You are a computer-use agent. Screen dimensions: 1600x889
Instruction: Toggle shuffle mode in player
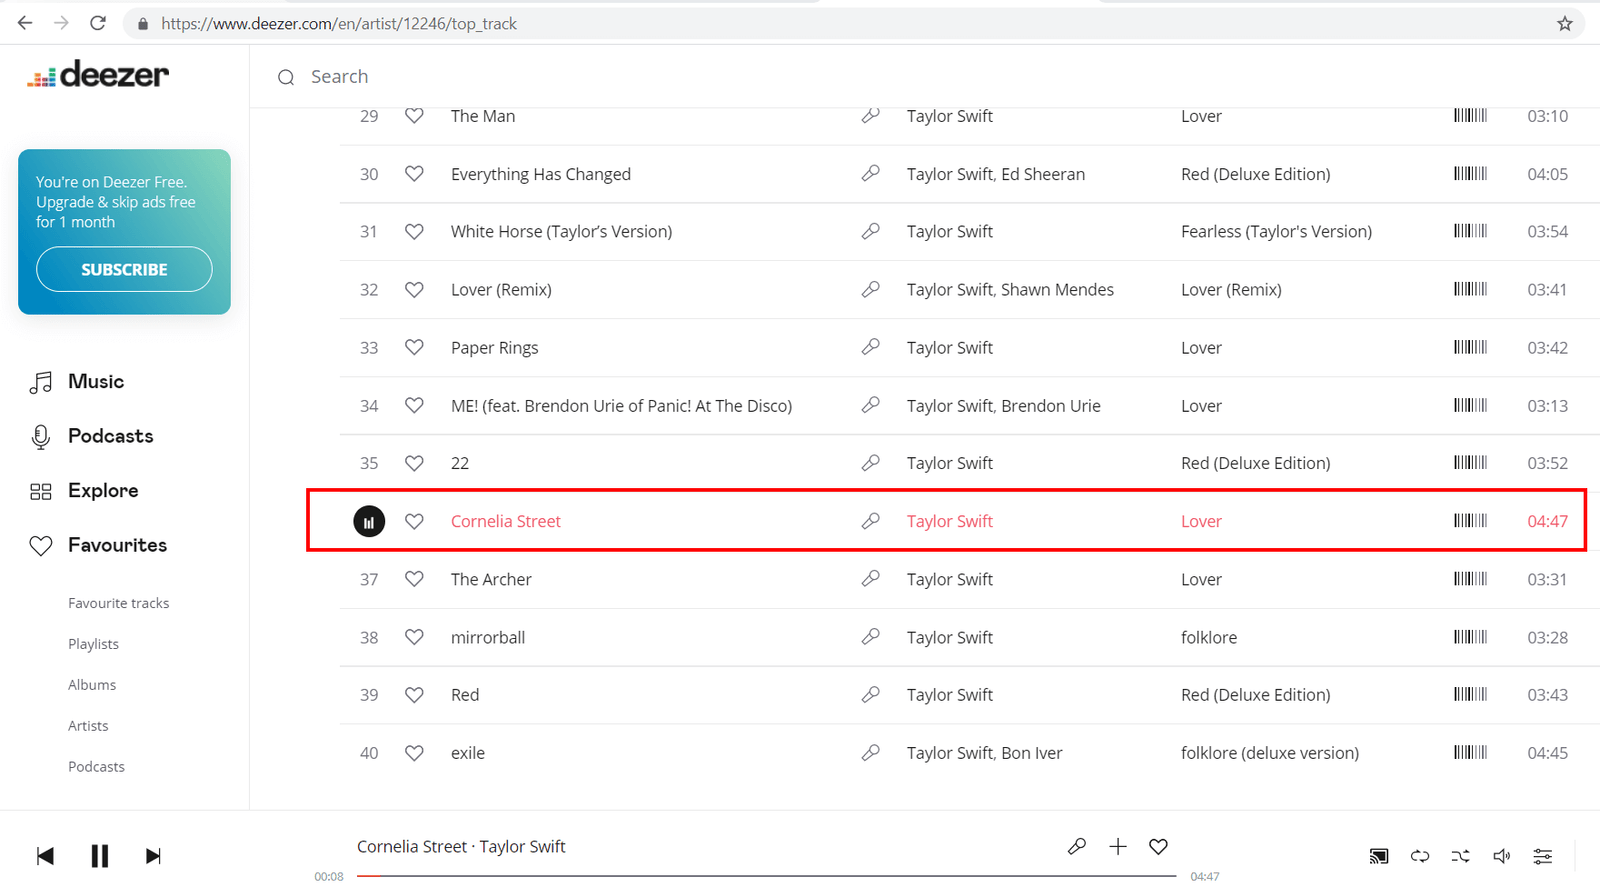(x=1461, y=856)
